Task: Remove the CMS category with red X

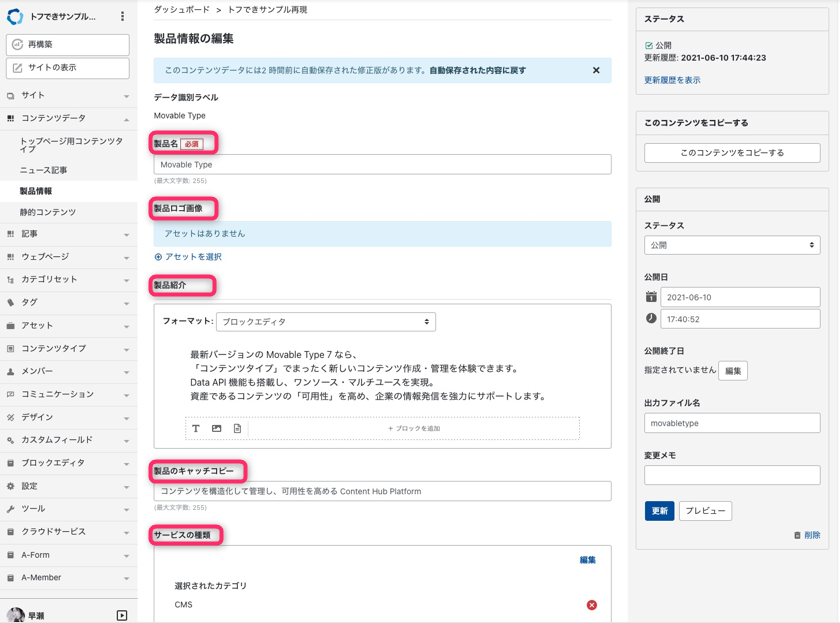Action: [x=591, y=605]
